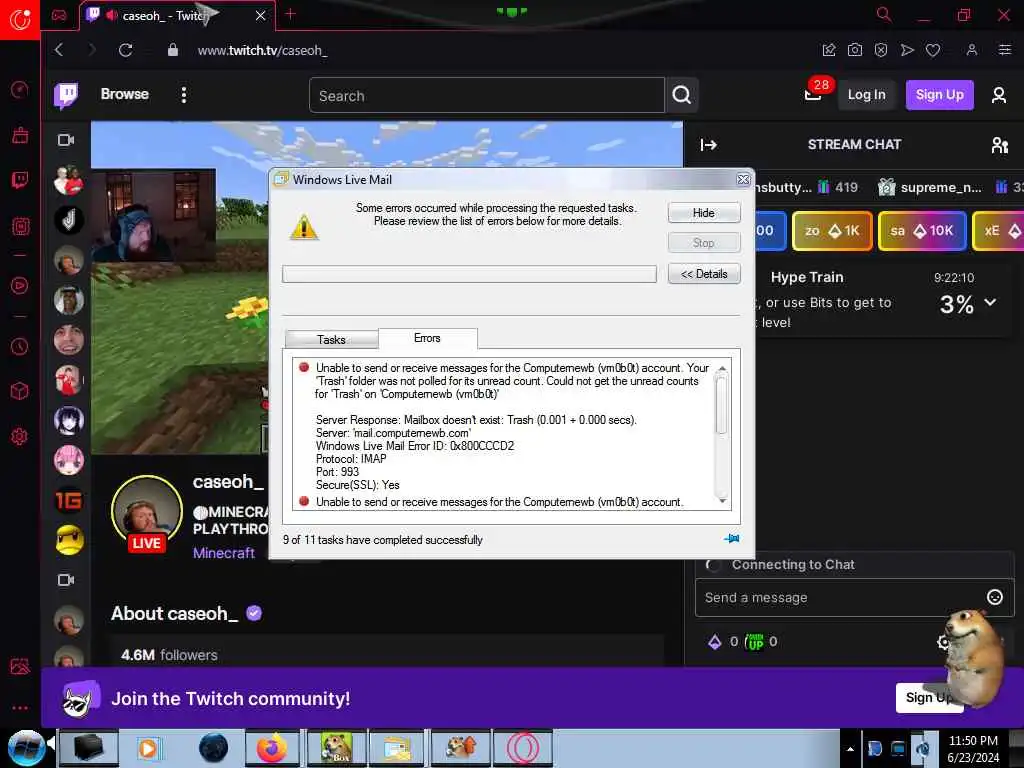This screenshot has height=768, width=1024.
Task: Click the purple Sign Up button in header
Action: click(x=939, y=95)
